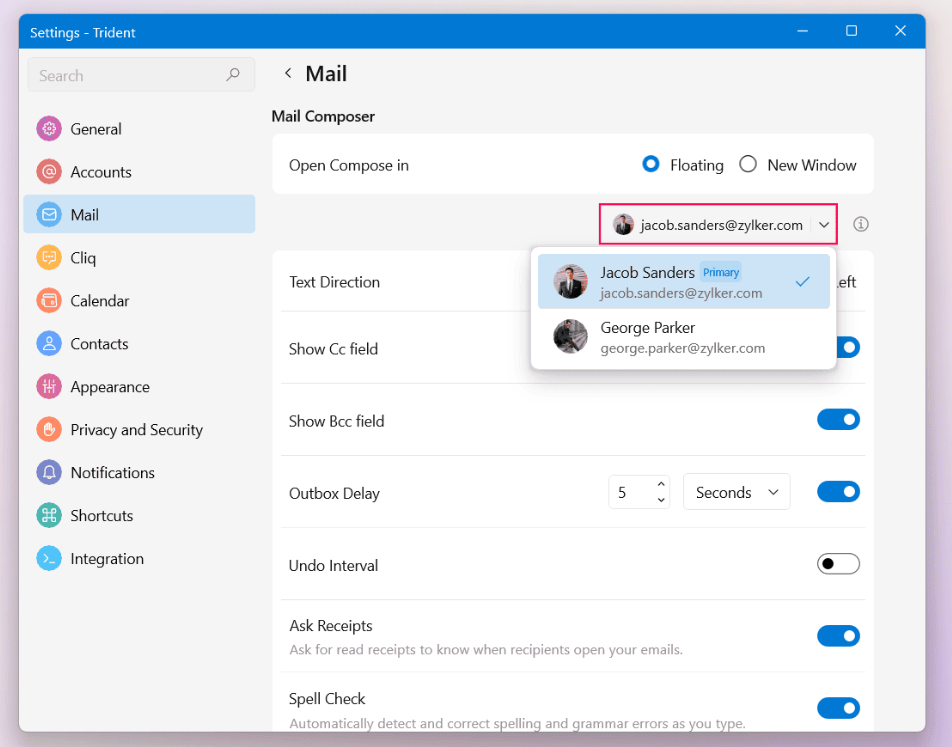Open the Cliq settings section

coord(139,258)
